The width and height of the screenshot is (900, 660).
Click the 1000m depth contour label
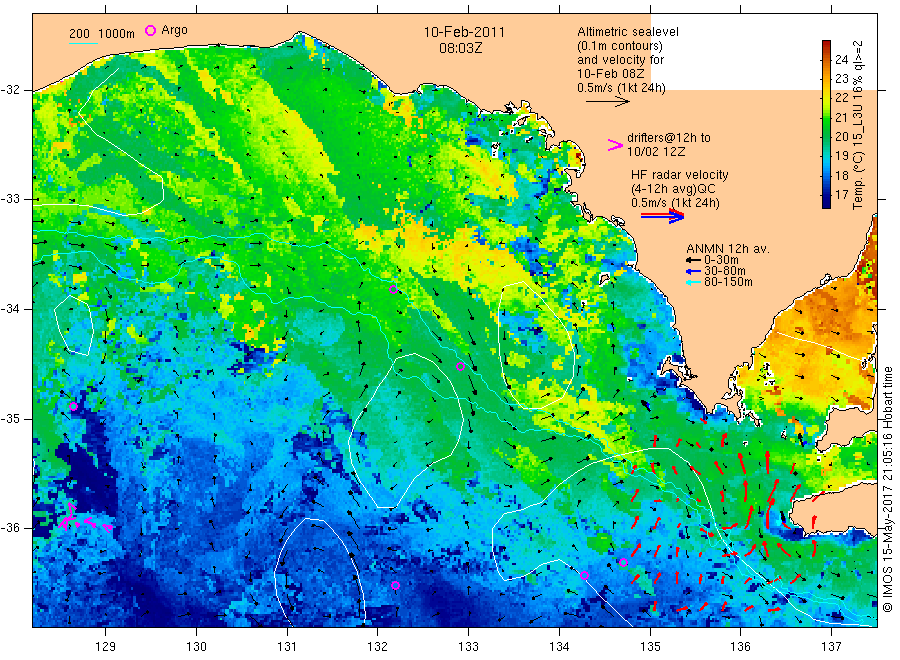coord(117,34)
